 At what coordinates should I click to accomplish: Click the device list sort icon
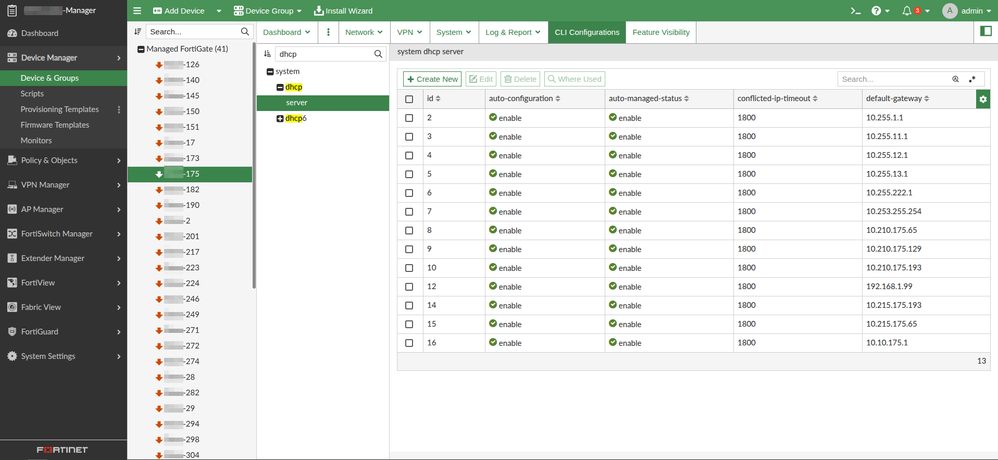[x=137, y=31]
